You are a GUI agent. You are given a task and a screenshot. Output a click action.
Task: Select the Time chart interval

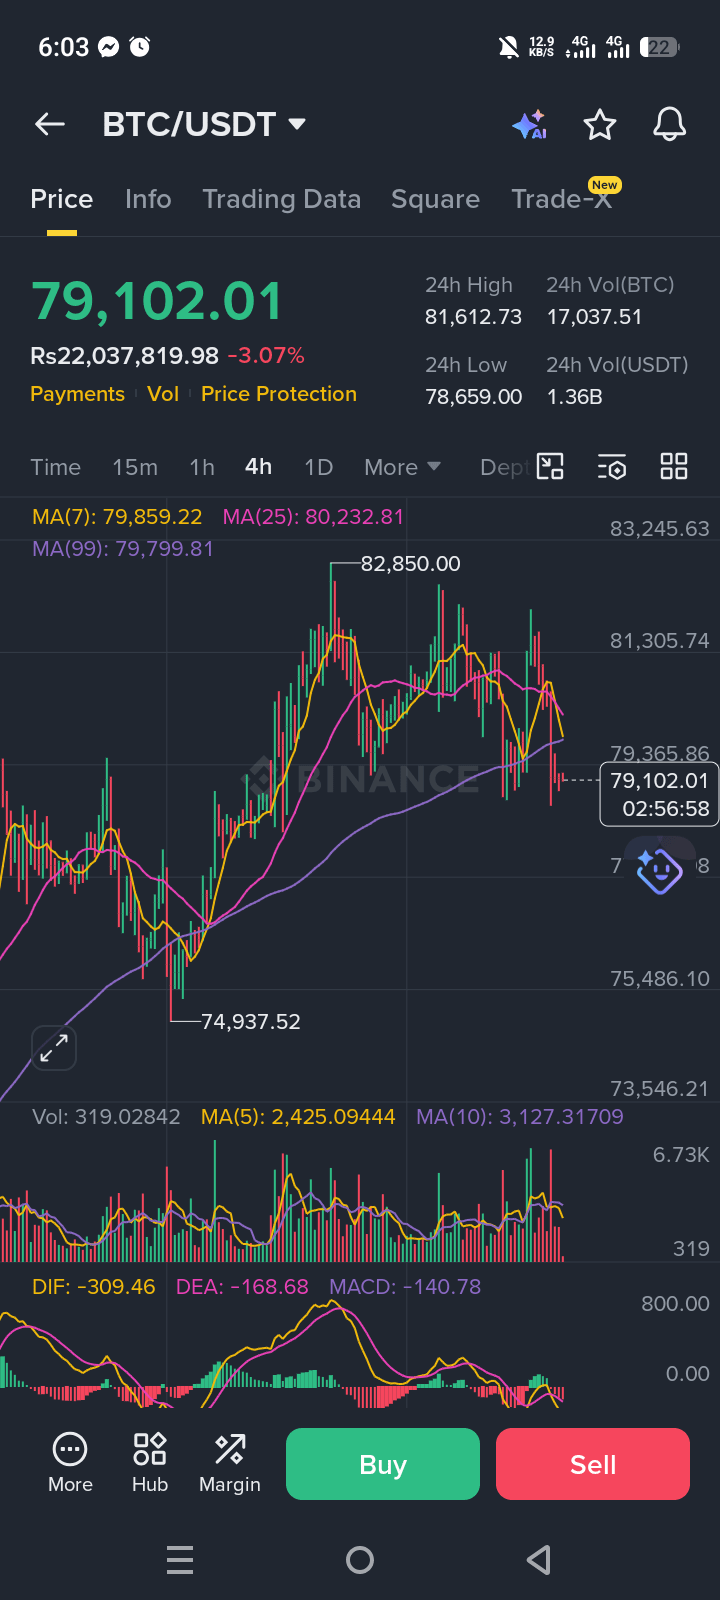tap(55, 467)
